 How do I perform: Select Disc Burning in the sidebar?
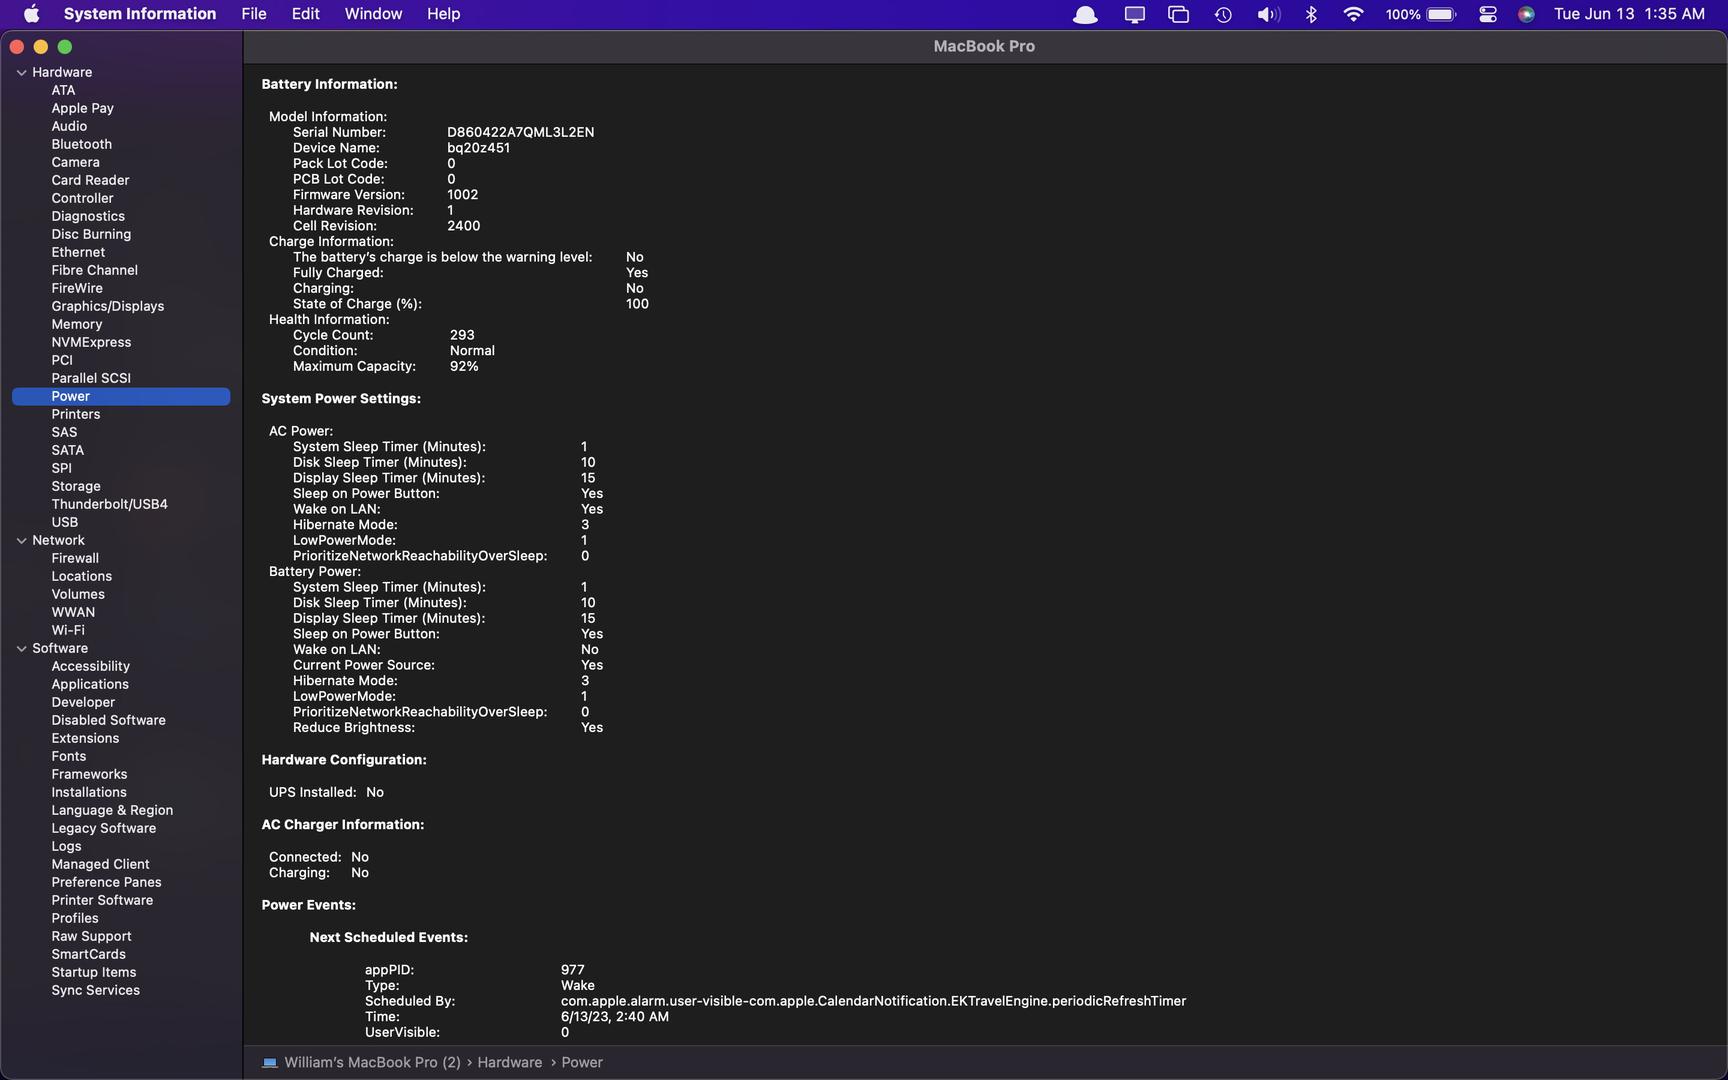point(91,234)
